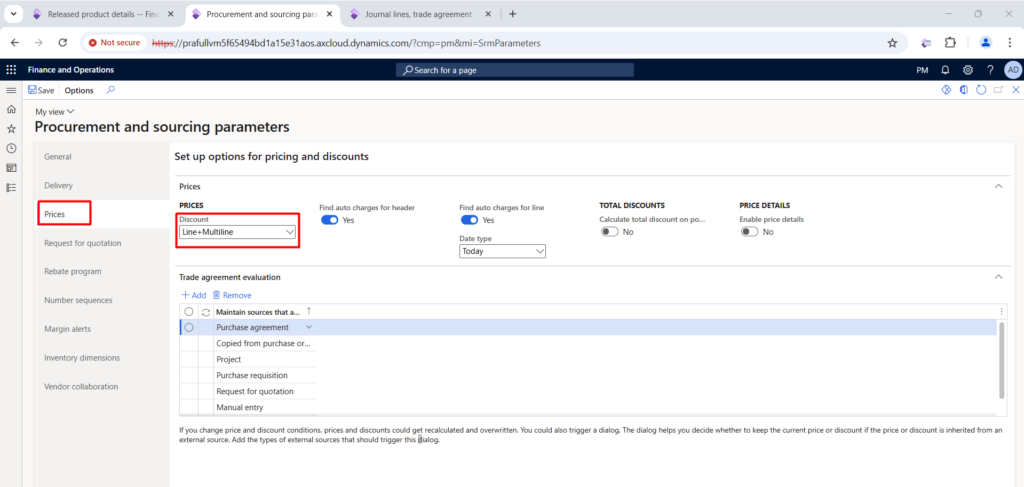Open the Inventory dimensions tab
The width and height of the screenshot is (1024, 487).
[x=82, y=358]
